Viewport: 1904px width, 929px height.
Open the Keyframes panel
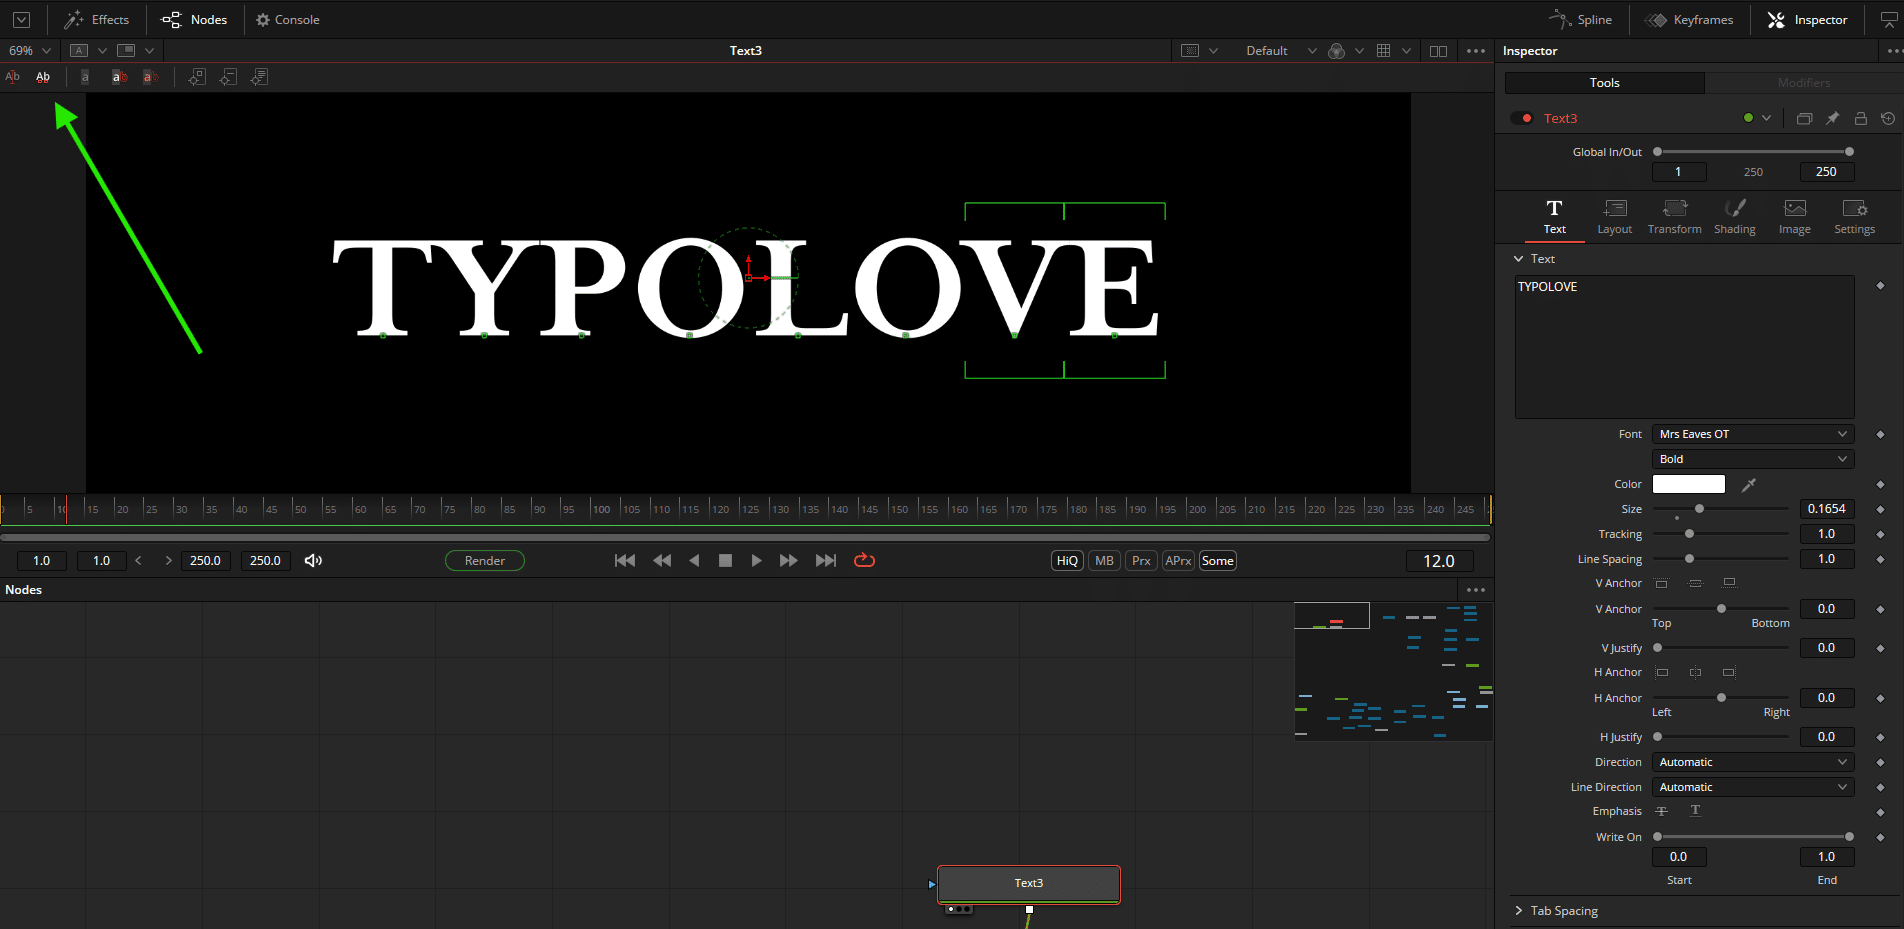pos(1690,19)
